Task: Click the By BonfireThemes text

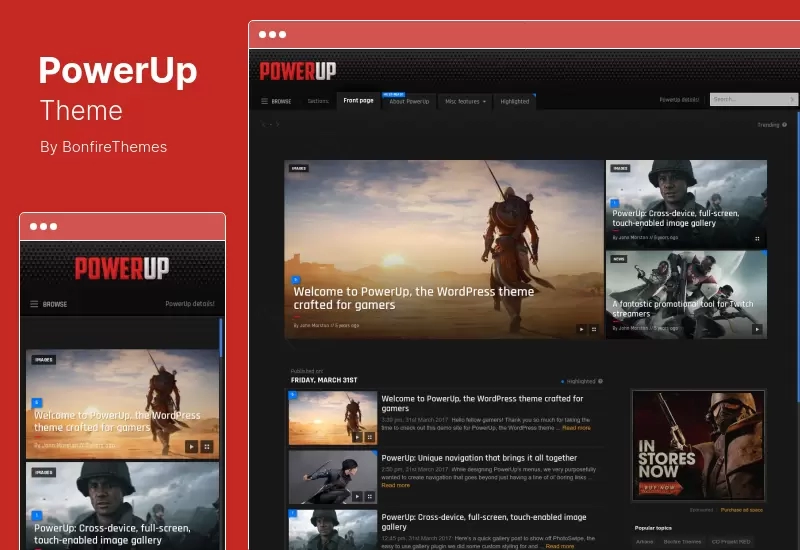Action: [104, 147]
